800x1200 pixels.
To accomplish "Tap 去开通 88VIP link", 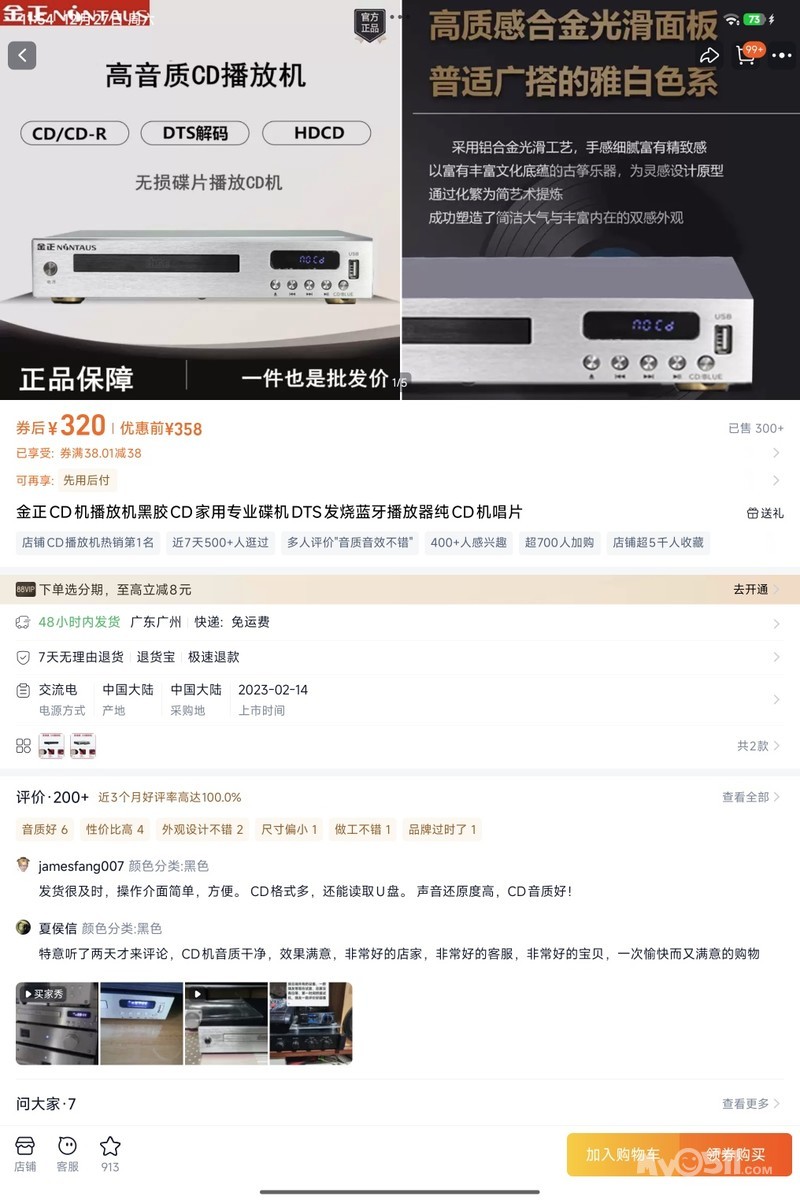I will [757, 589].
